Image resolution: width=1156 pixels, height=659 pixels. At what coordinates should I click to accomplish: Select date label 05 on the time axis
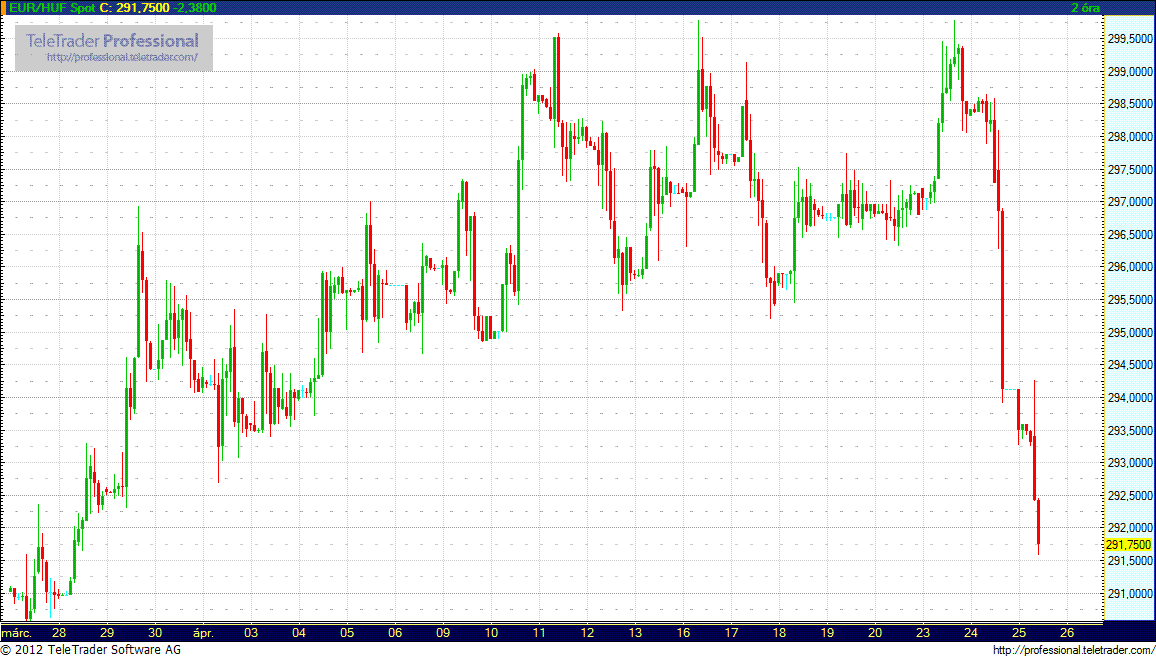347,633
